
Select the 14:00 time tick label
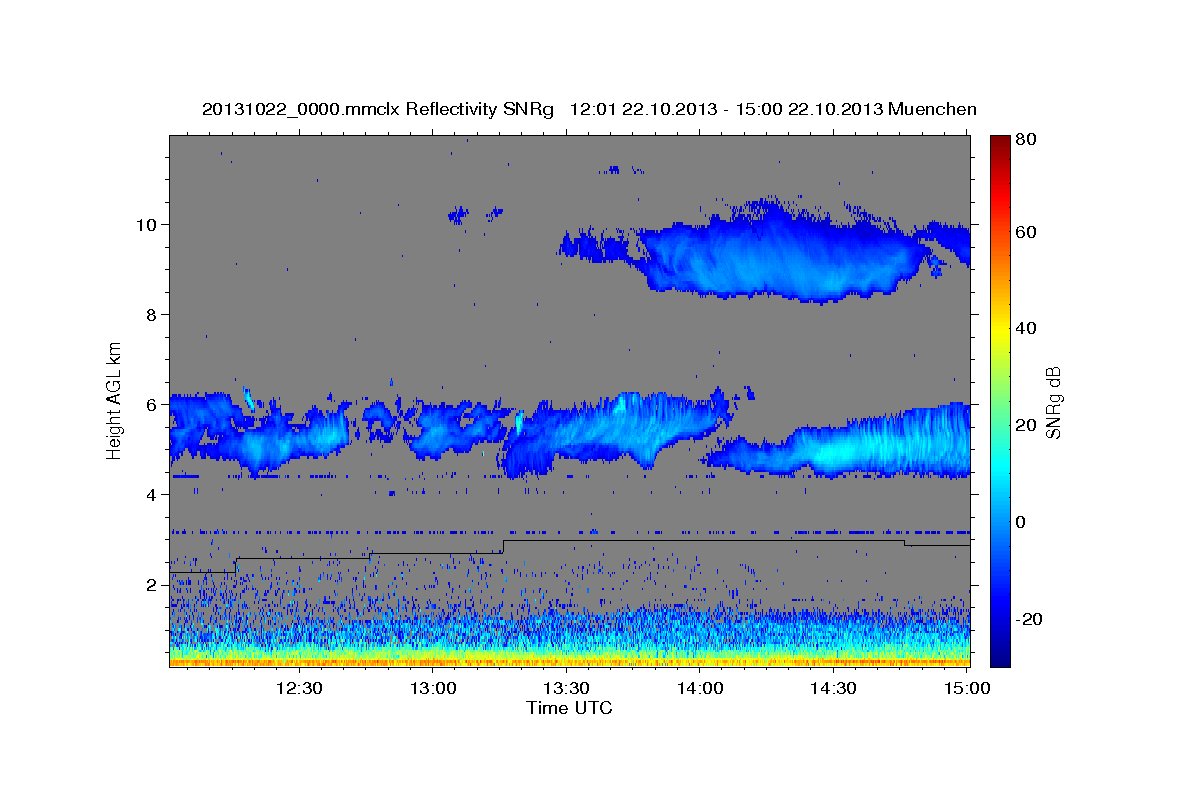coord(699,688)
